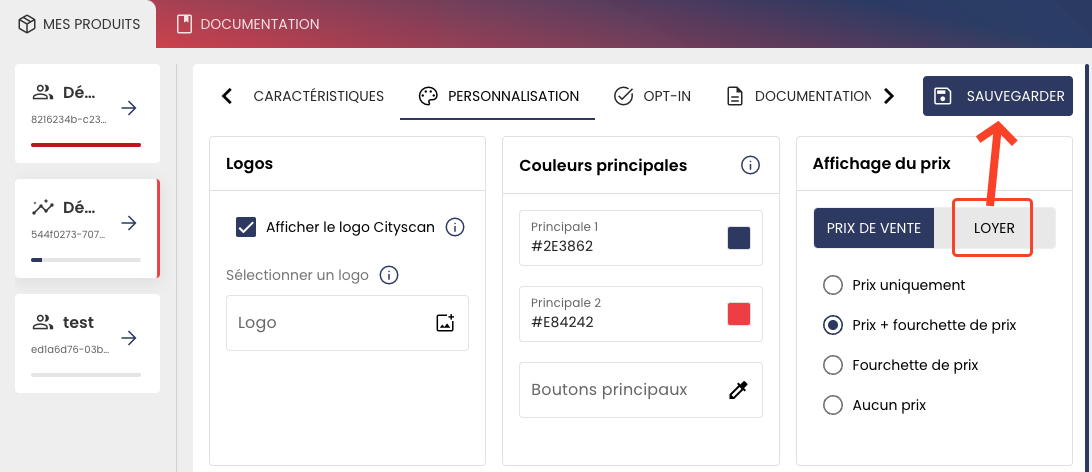Open the test product arrow icon
Viewport: 1092px width, 472px height.
click(128, 338)
